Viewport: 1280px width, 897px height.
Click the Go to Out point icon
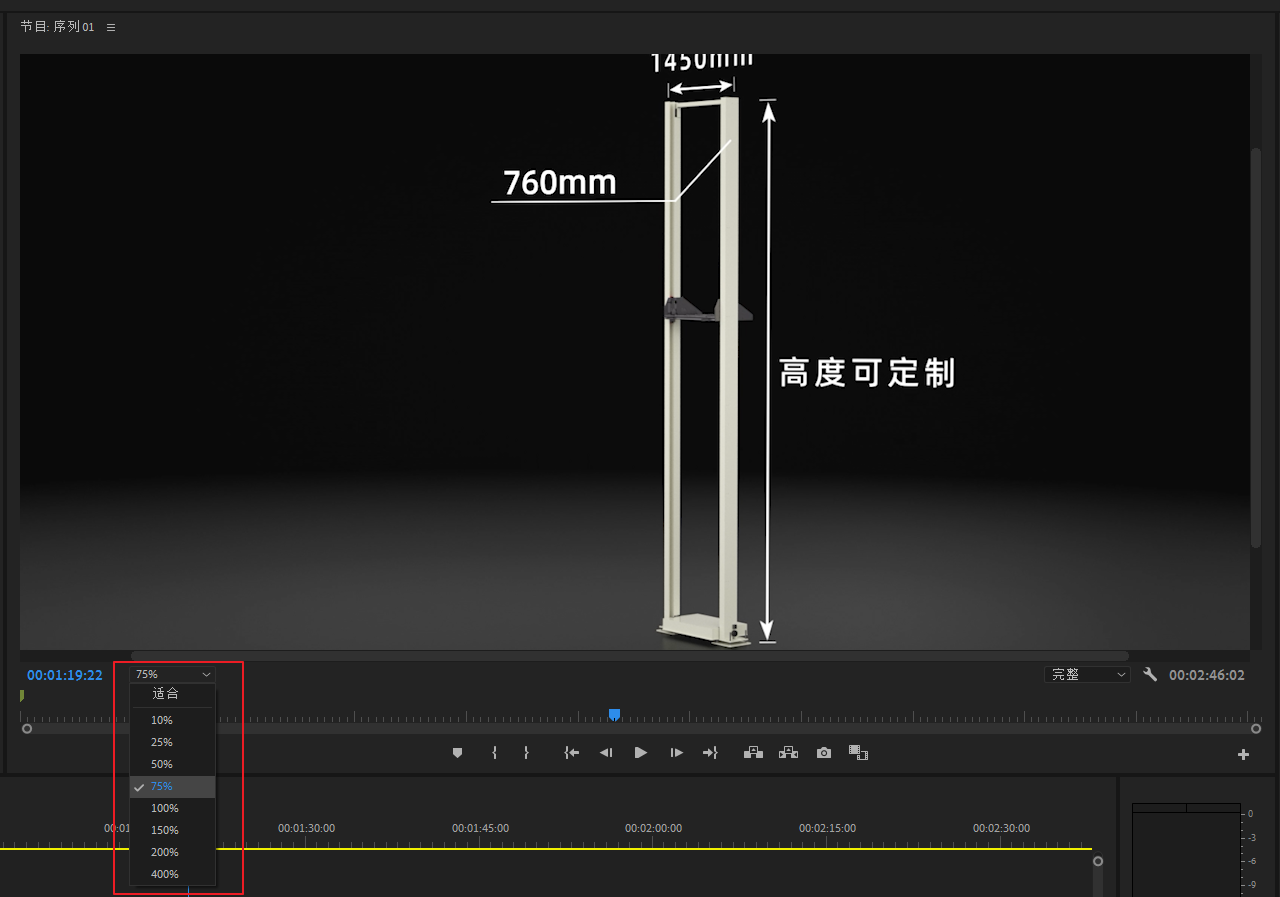[710, 753]
